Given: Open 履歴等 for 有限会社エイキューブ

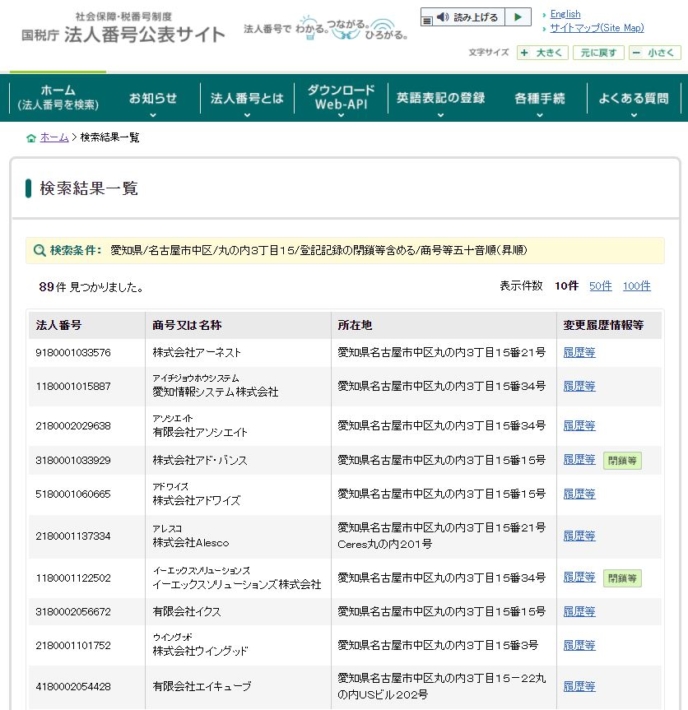Looking at the screenshot, I should coord(579,687).
